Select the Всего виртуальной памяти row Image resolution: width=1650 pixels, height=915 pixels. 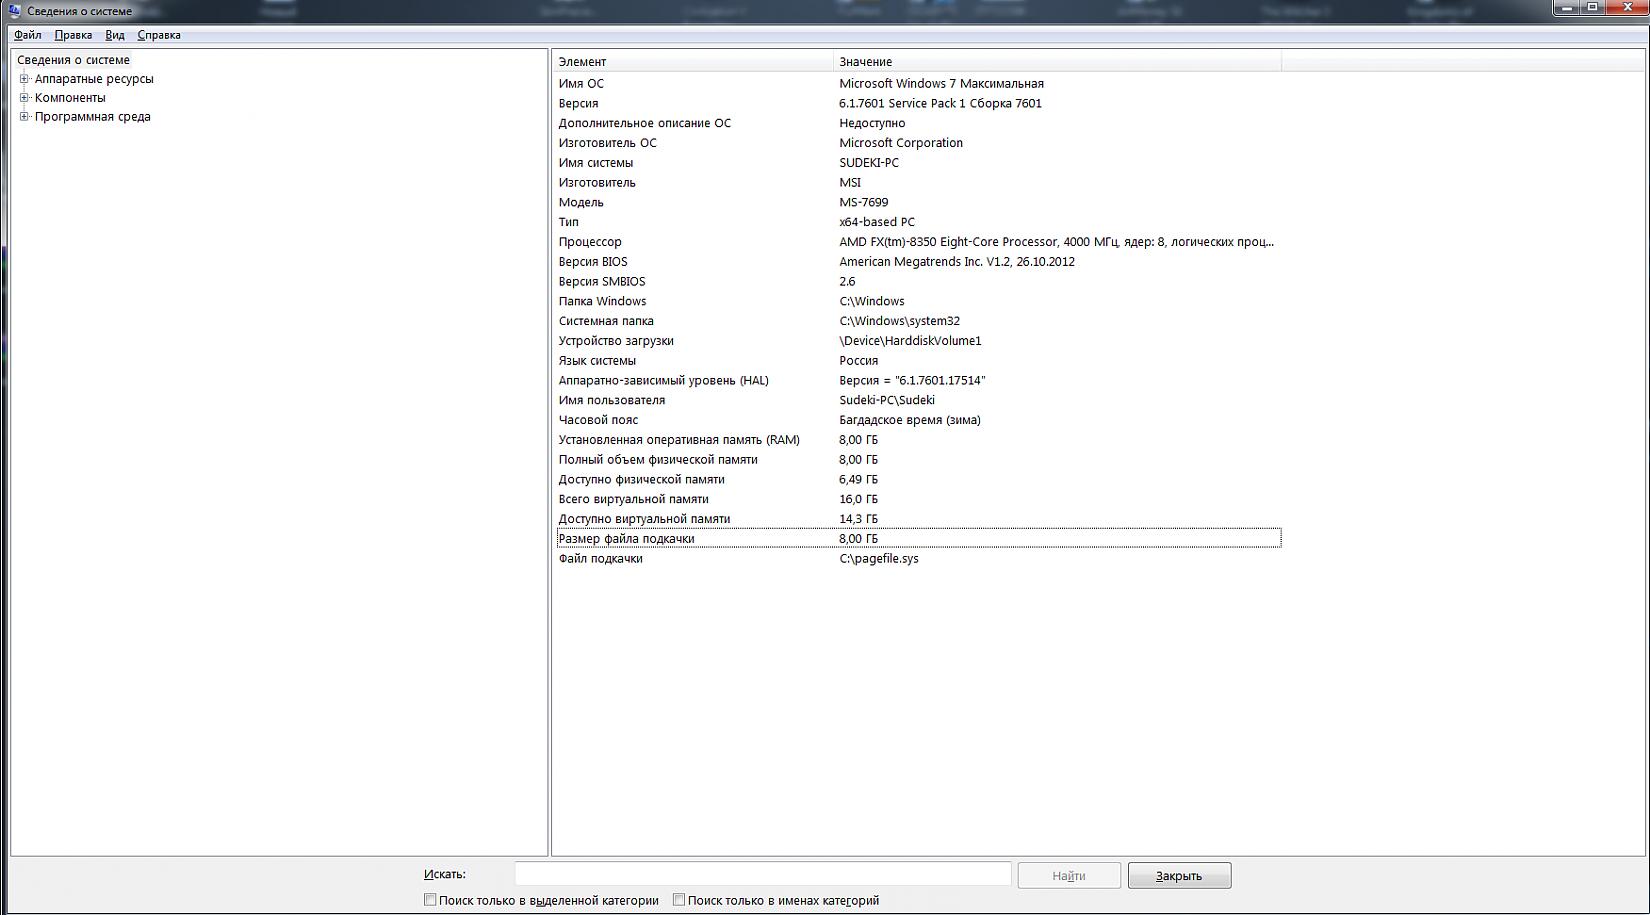point(918,499)
